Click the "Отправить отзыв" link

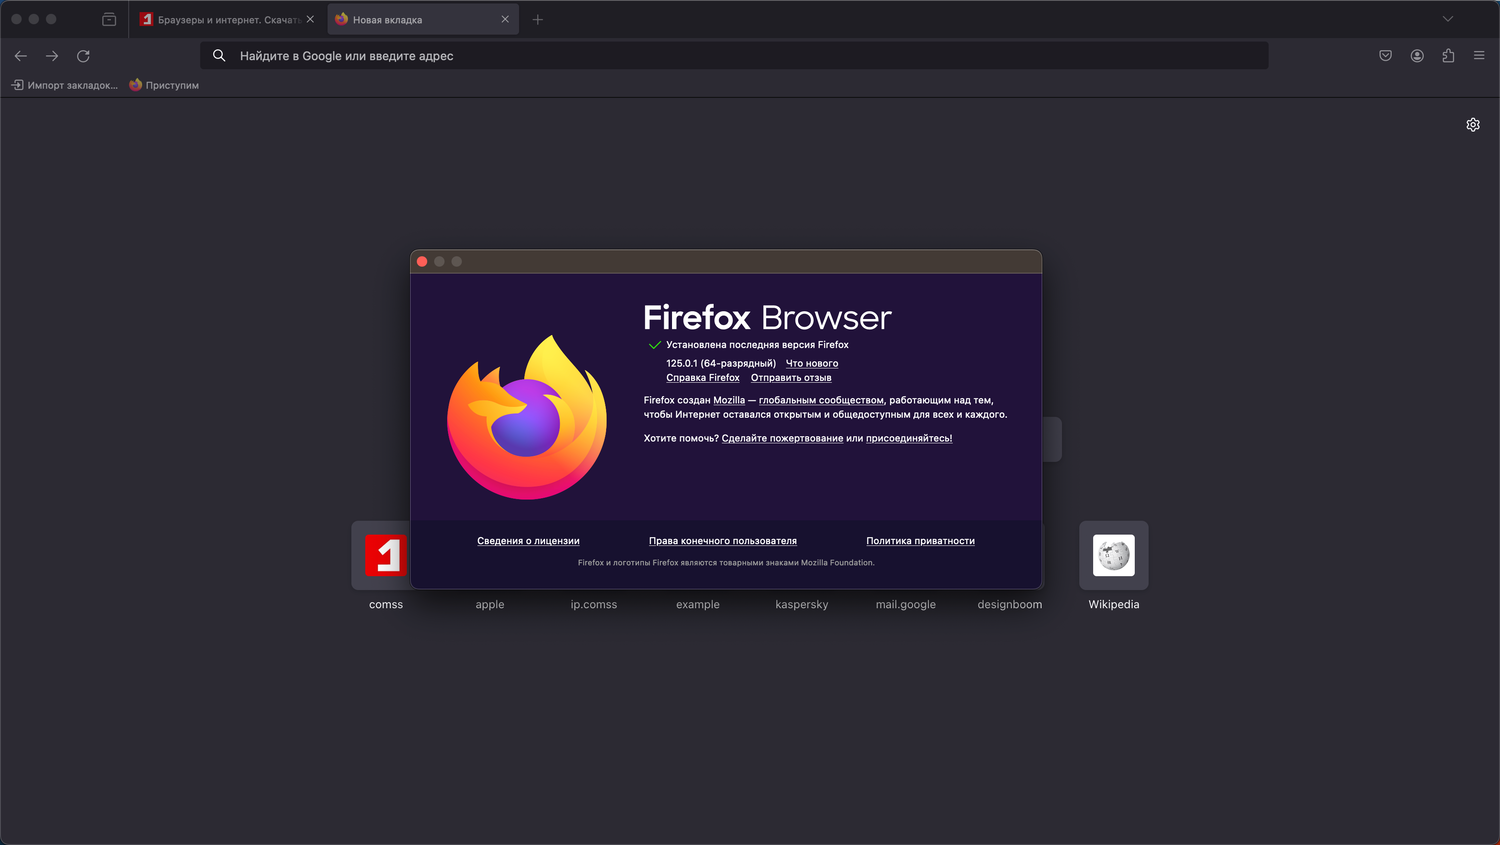coord(791,378)
